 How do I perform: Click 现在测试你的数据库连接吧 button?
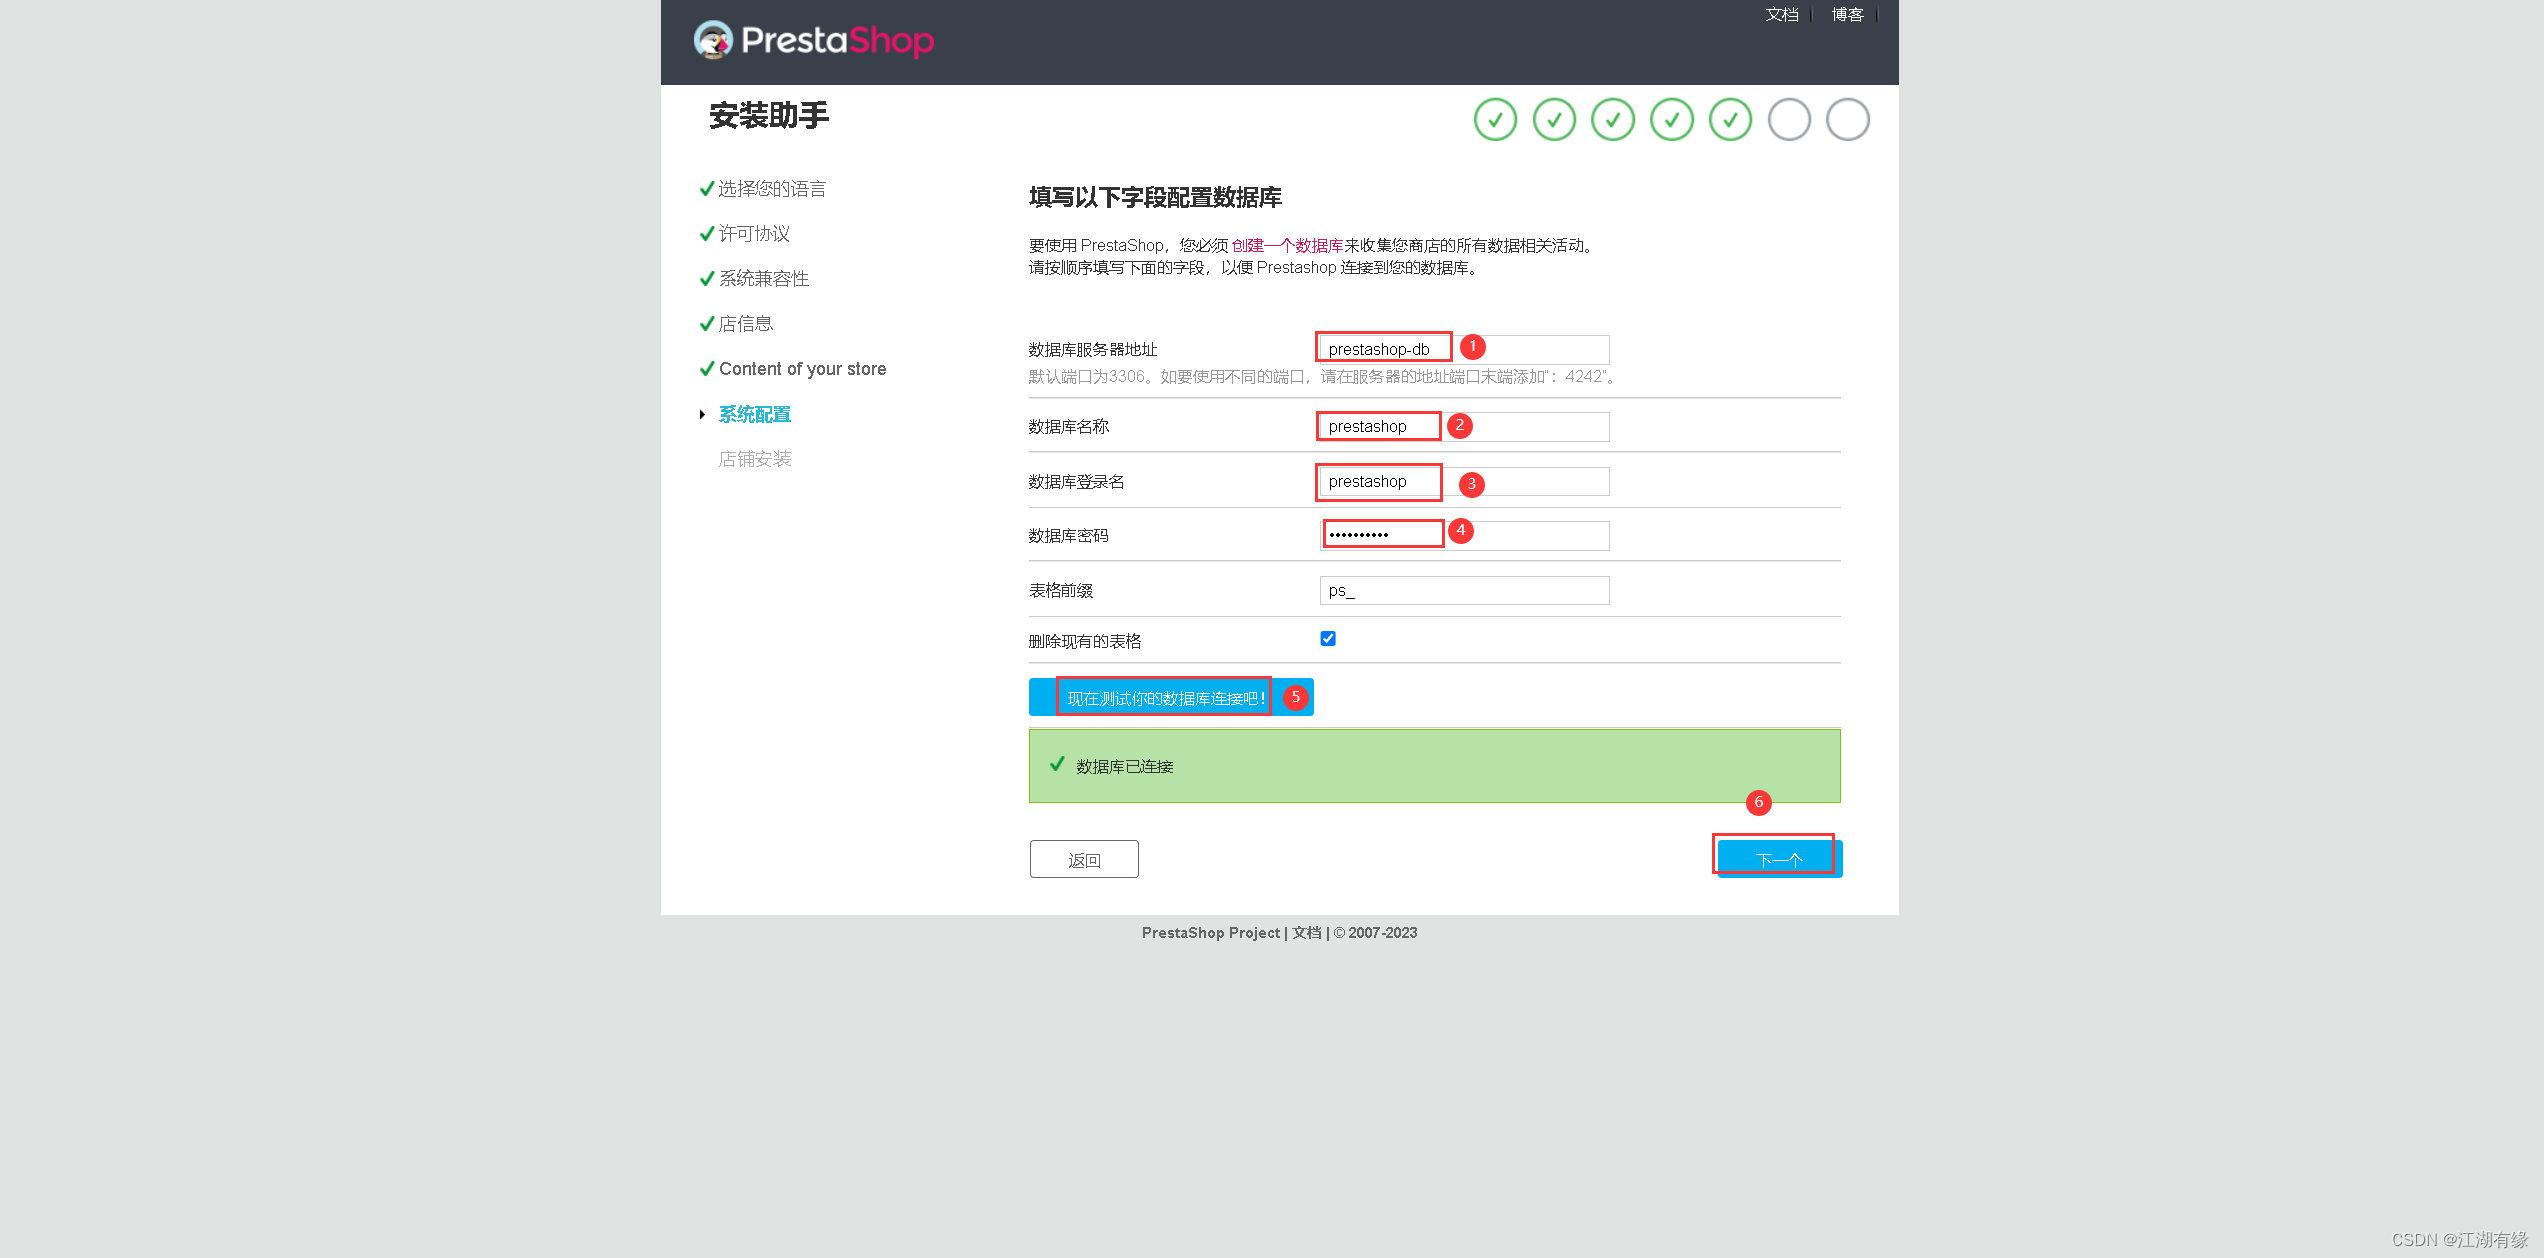coord(1171,698)
